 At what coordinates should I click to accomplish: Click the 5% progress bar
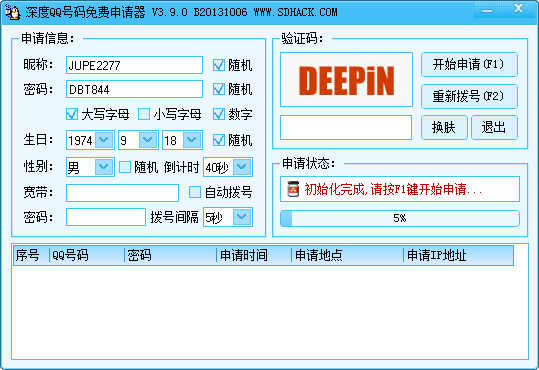tap(400, 218)
